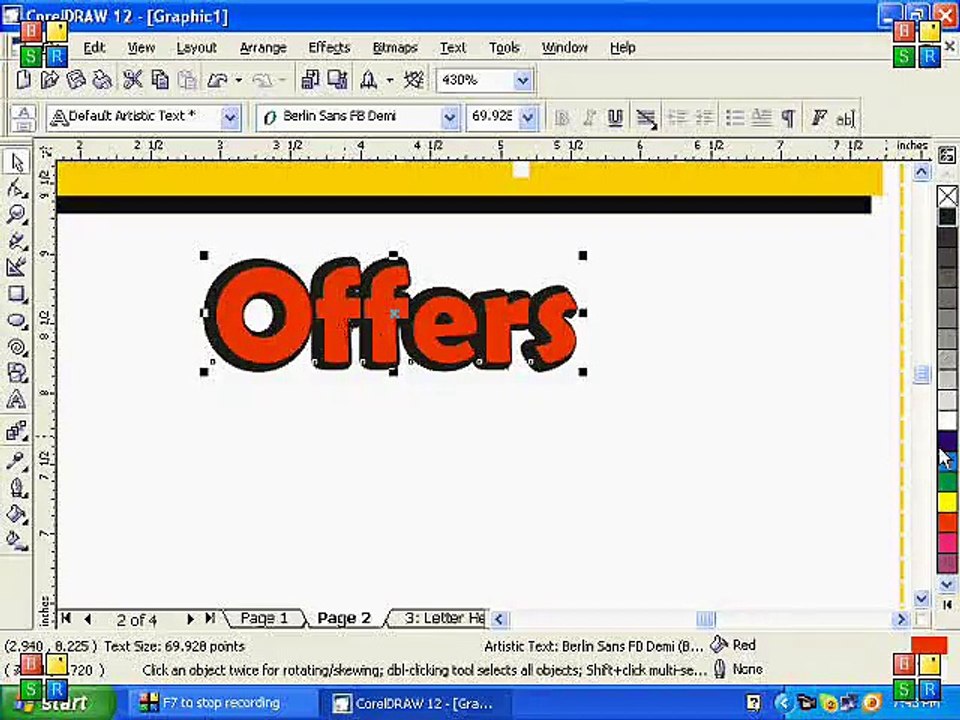960x720 pixels.
Task: Open the Application Launcher dropdown arrow
Action: 389,80
